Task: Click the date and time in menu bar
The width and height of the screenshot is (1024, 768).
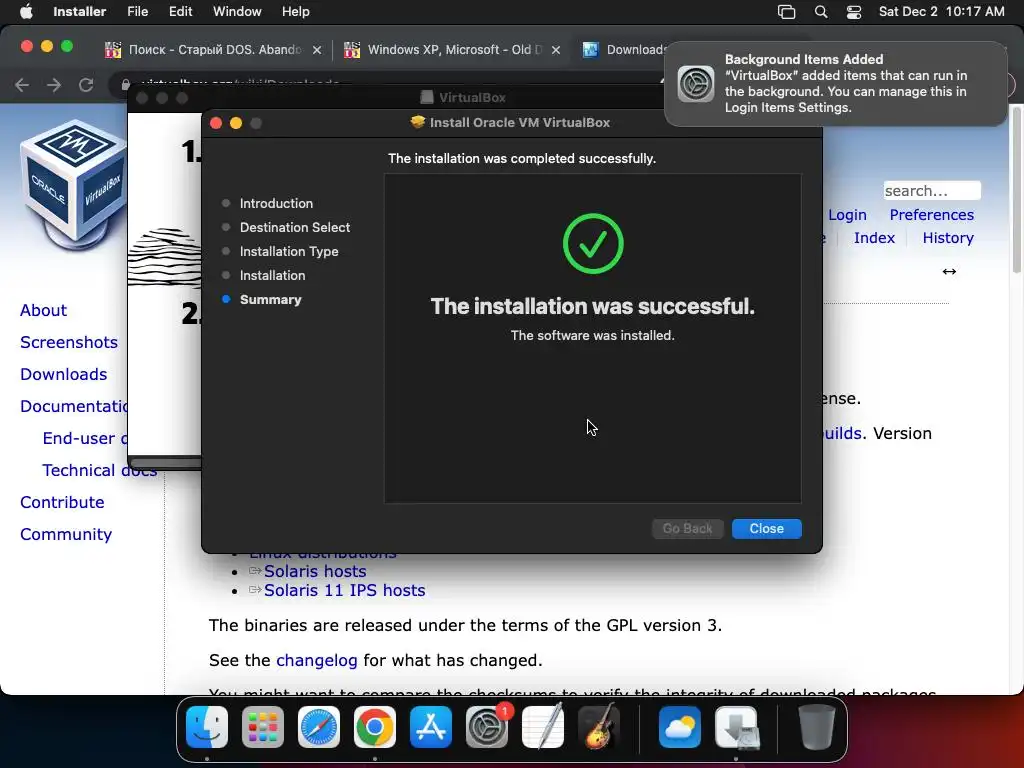Action: (941, 12)
